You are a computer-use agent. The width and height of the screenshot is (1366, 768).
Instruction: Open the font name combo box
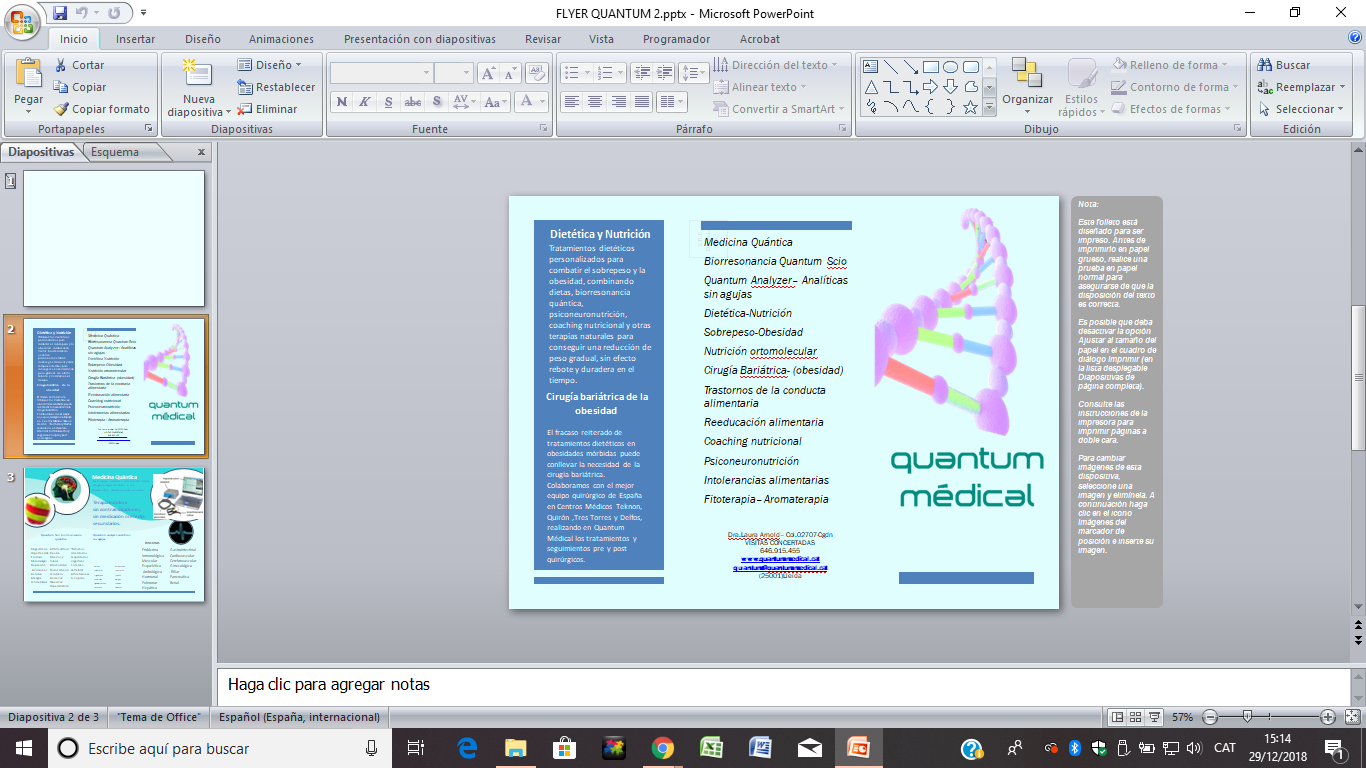(381, 73)
